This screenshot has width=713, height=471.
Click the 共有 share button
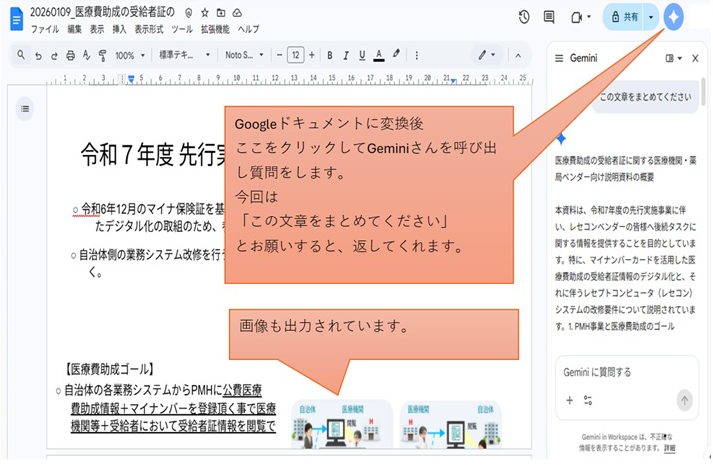tap(624, 17)
